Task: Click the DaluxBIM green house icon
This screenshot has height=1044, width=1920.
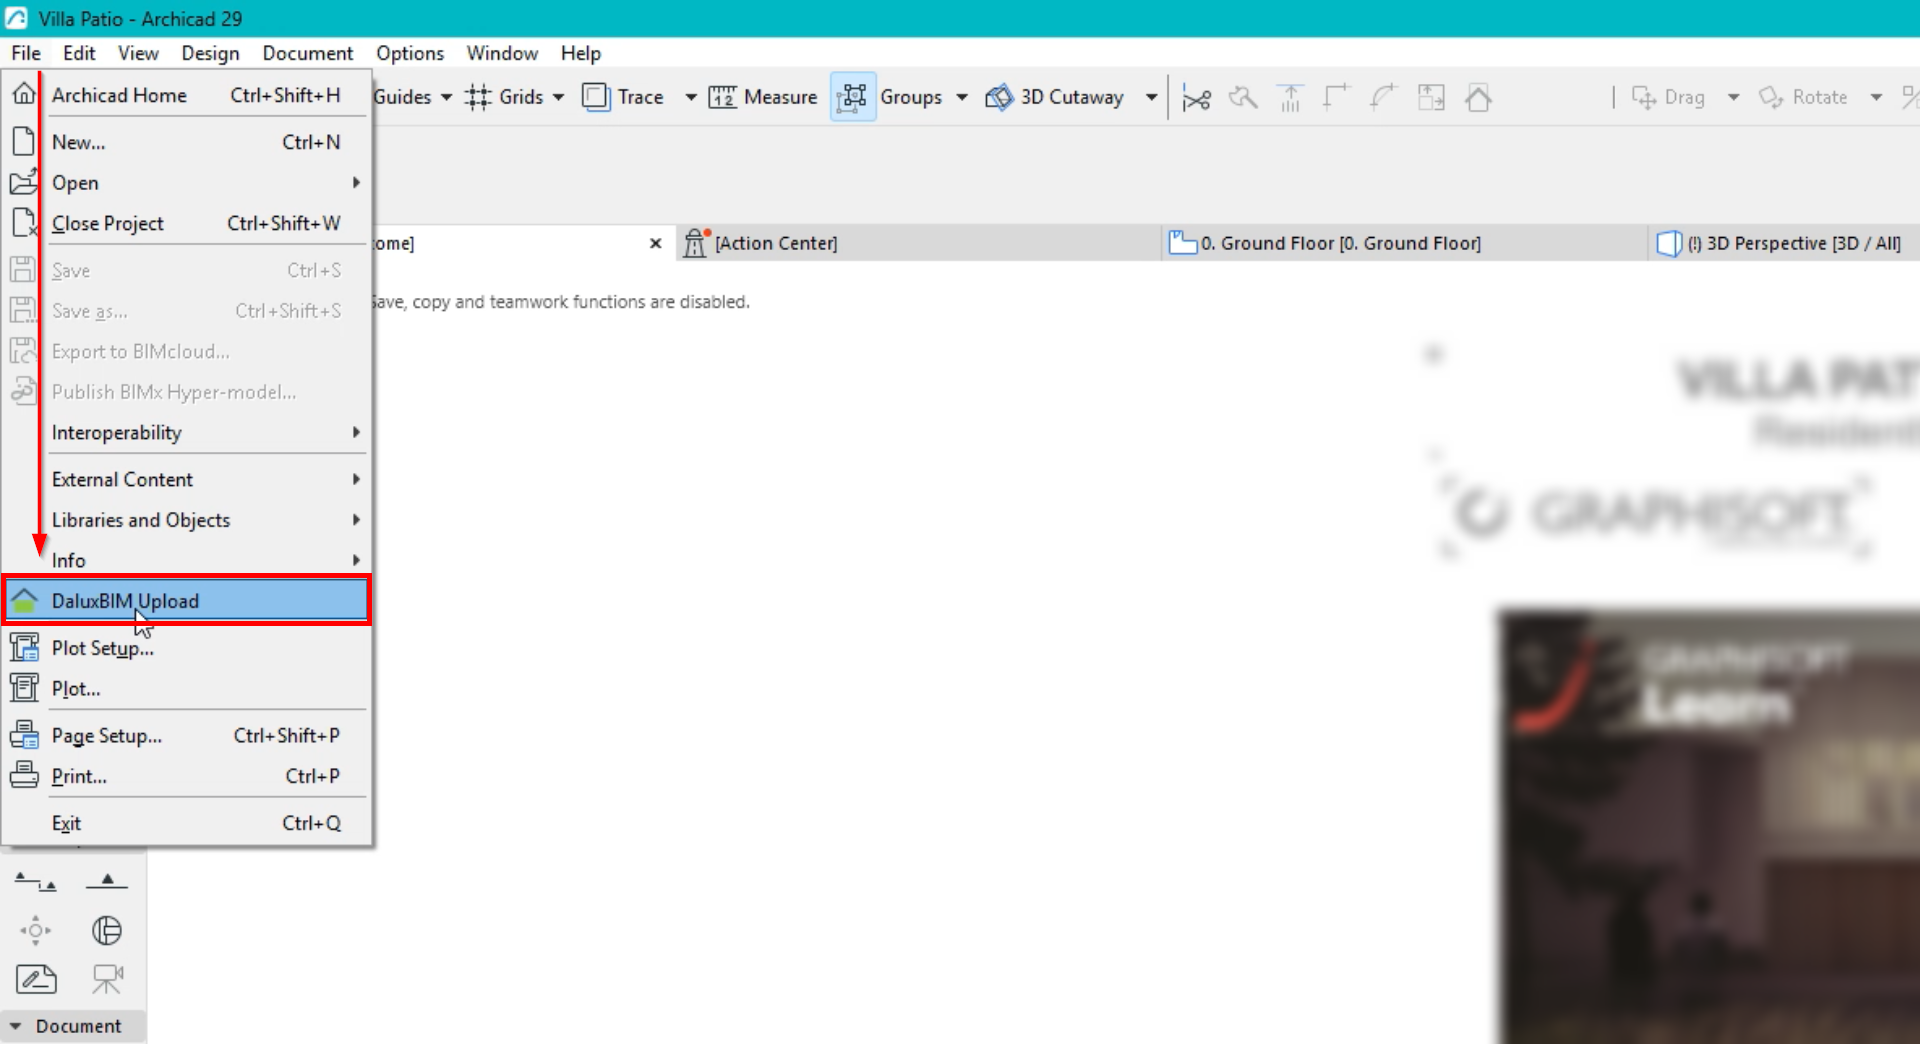Action: click(x=24, y=601)
